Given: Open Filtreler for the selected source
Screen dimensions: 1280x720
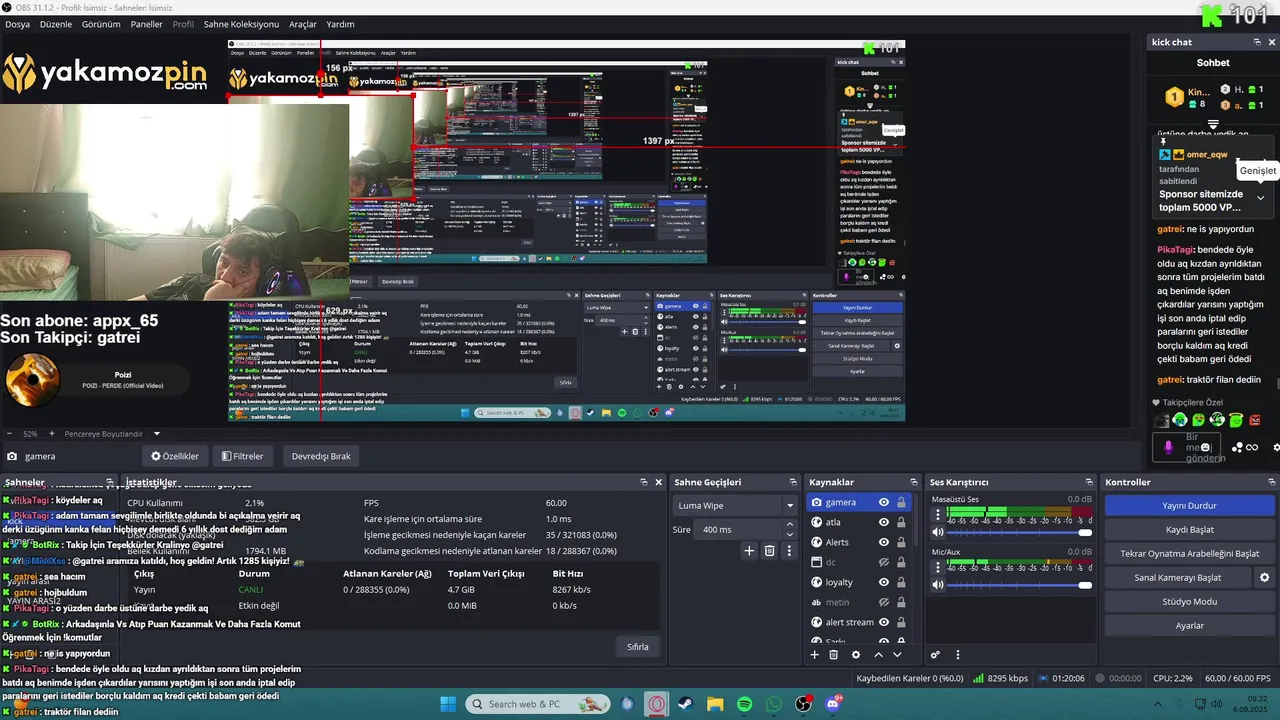Looking at the screenshot, I should click(242, 456).
